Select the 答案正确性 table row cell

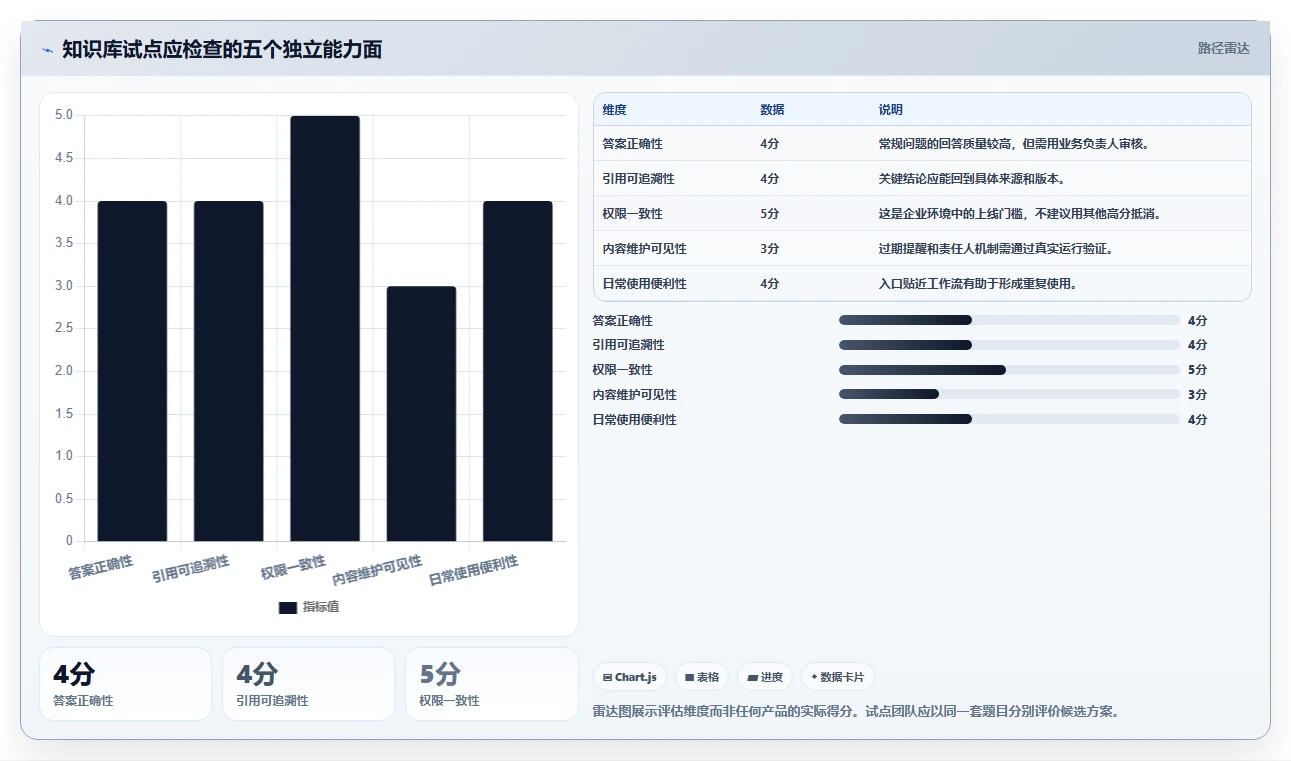[x=633, y=143]
